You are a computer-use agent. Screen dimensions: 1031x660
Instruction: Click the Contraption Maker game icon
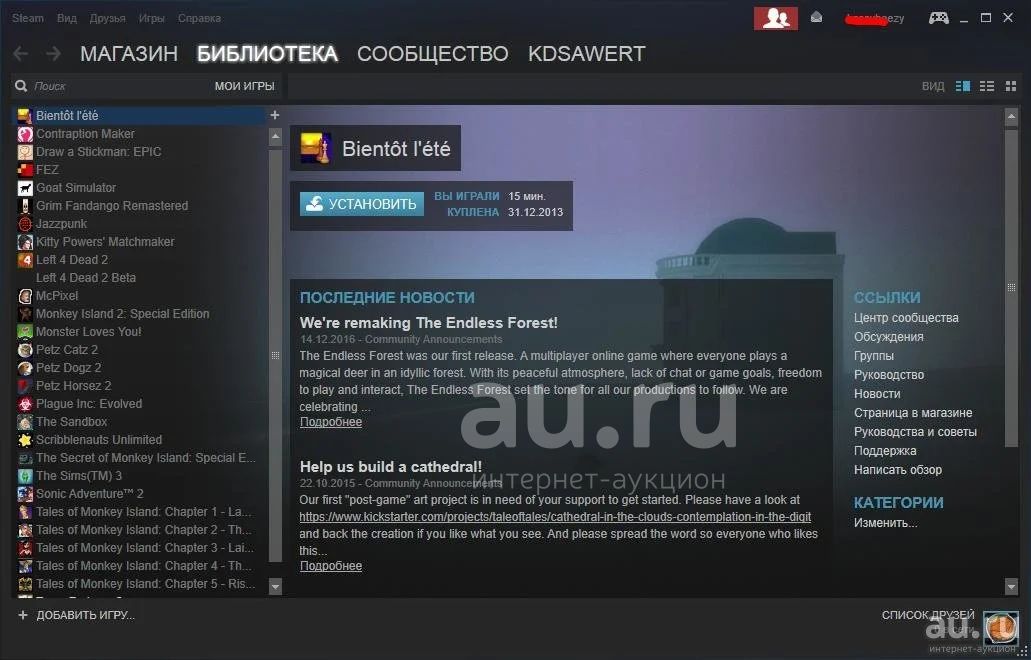[x=25, y=134]
